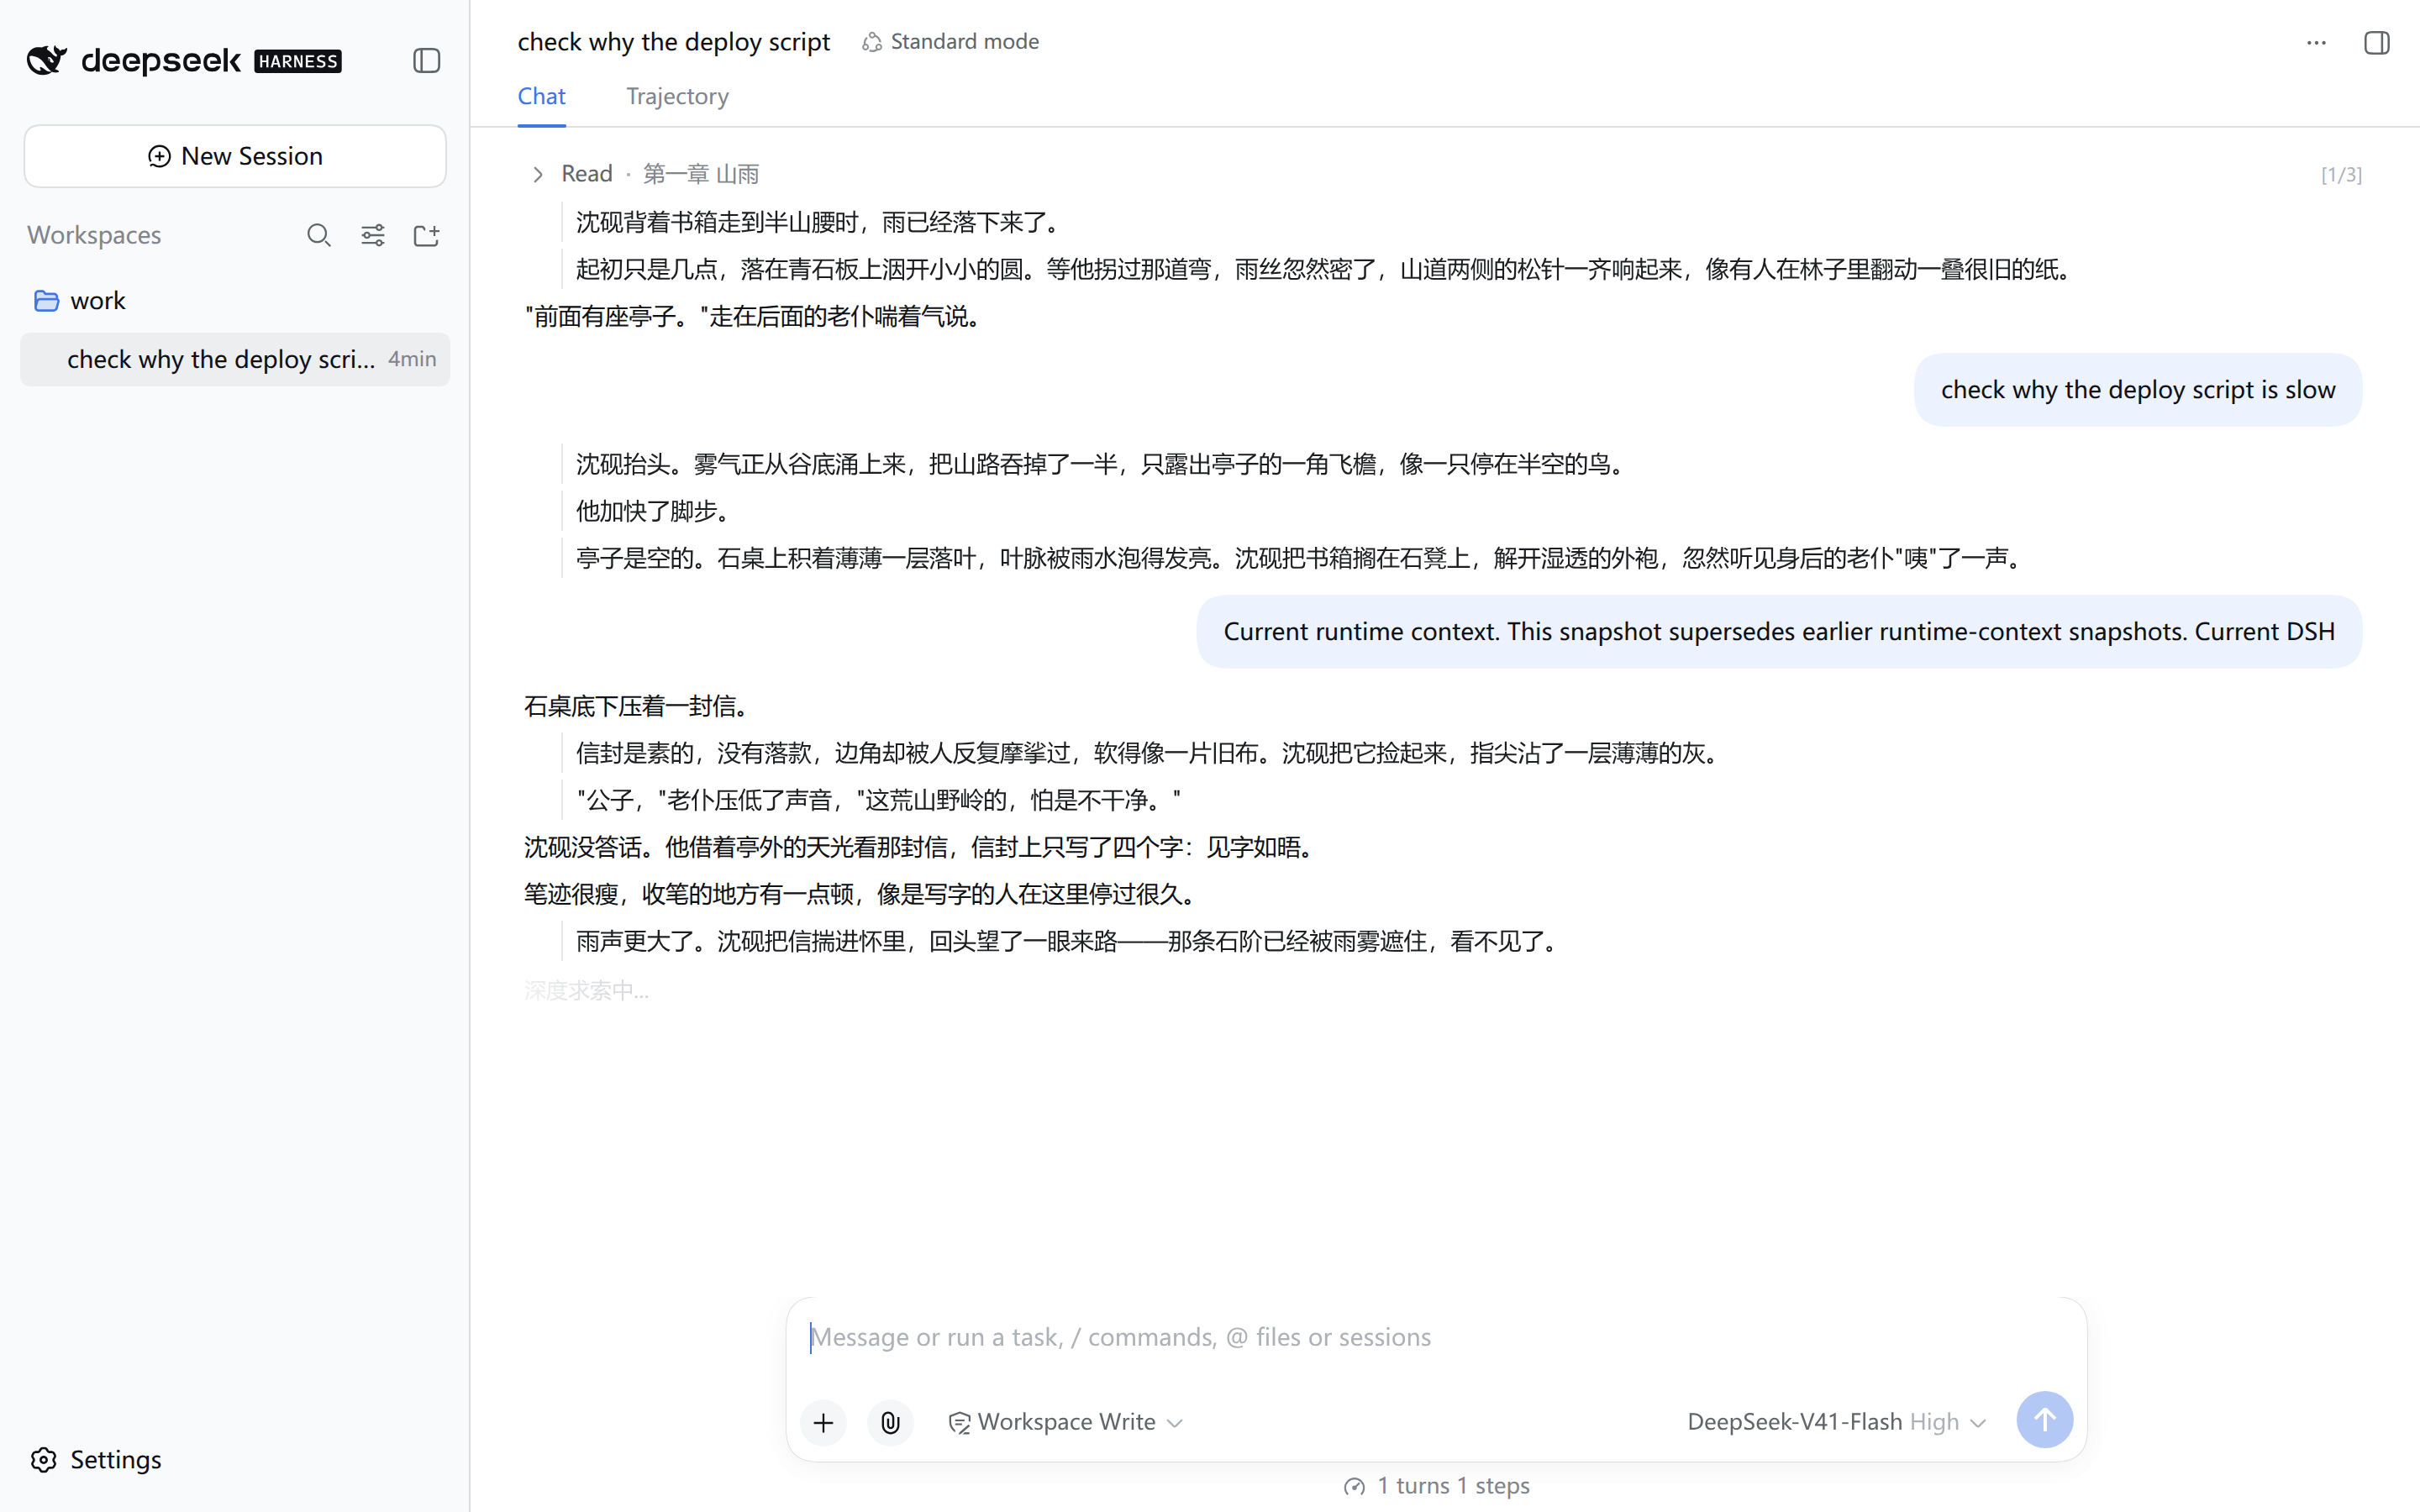Click the '深度求索中...' loading text
The image size is (2420, 1512).
click(x=587, y=991)
